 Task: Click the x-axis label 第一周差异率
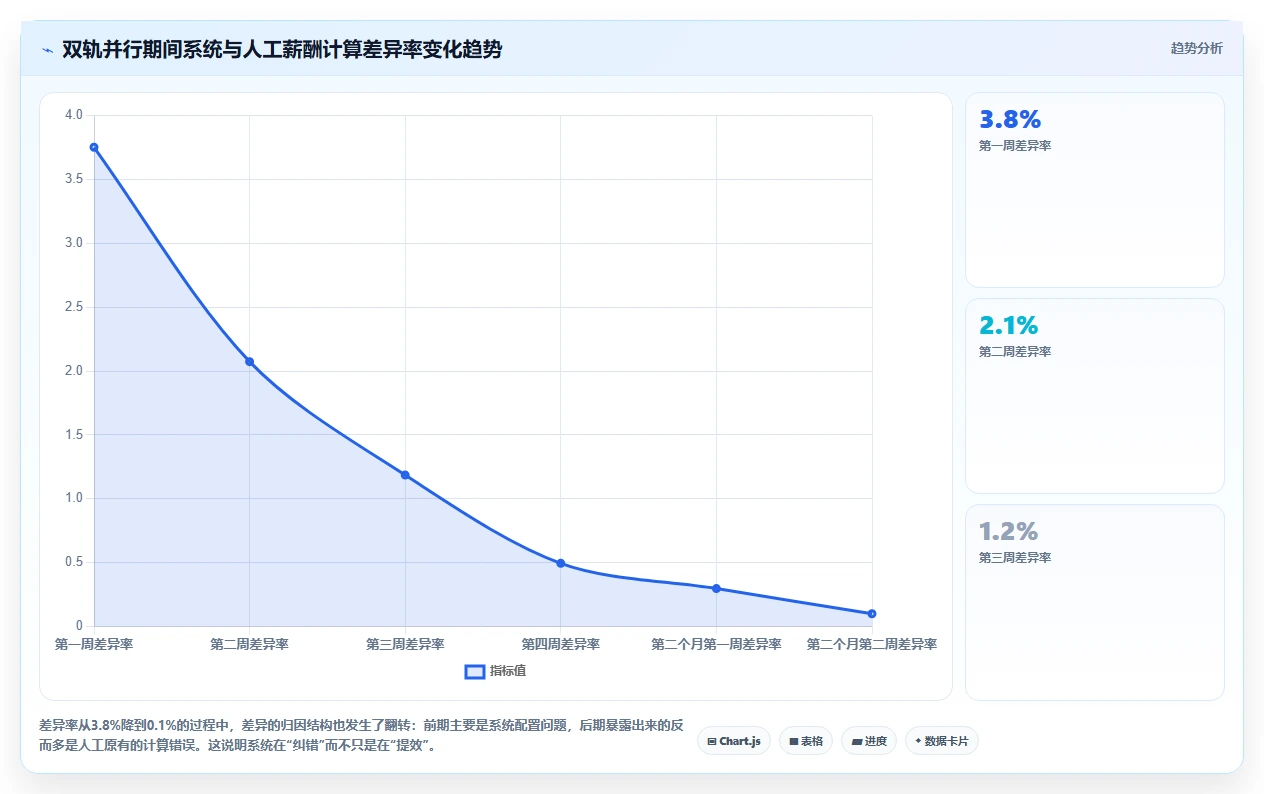pyautogui.click(x=94, y=644)
